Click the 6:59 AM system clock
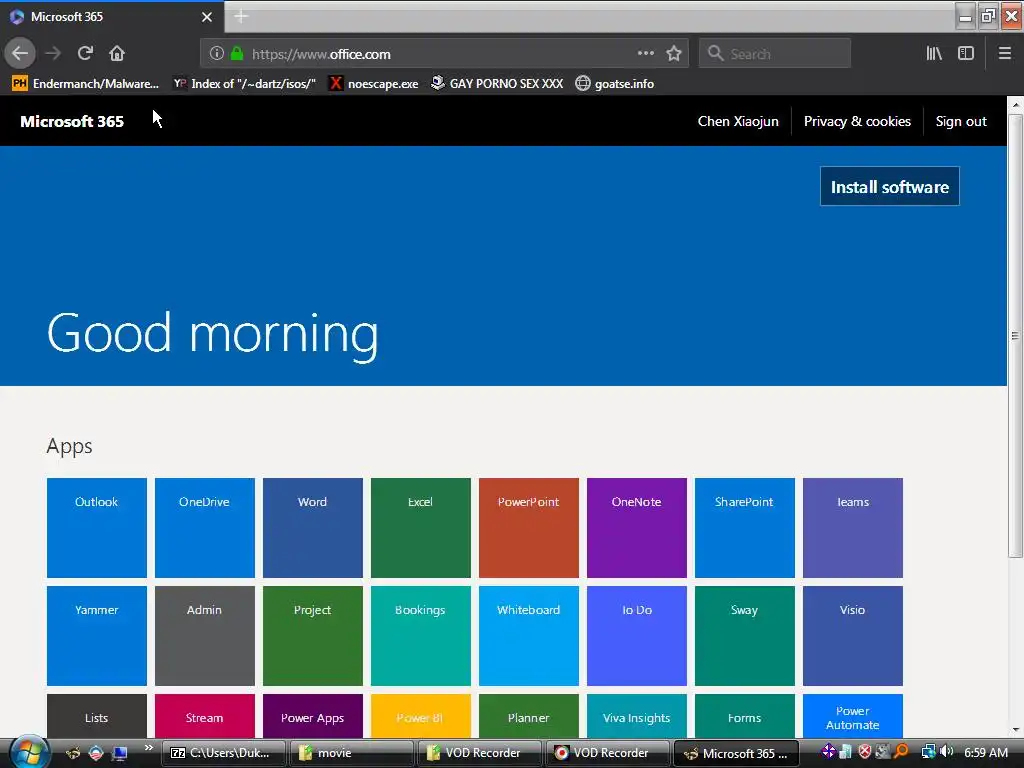Screen dimensions: 1024x768 [x=986, y=753]
